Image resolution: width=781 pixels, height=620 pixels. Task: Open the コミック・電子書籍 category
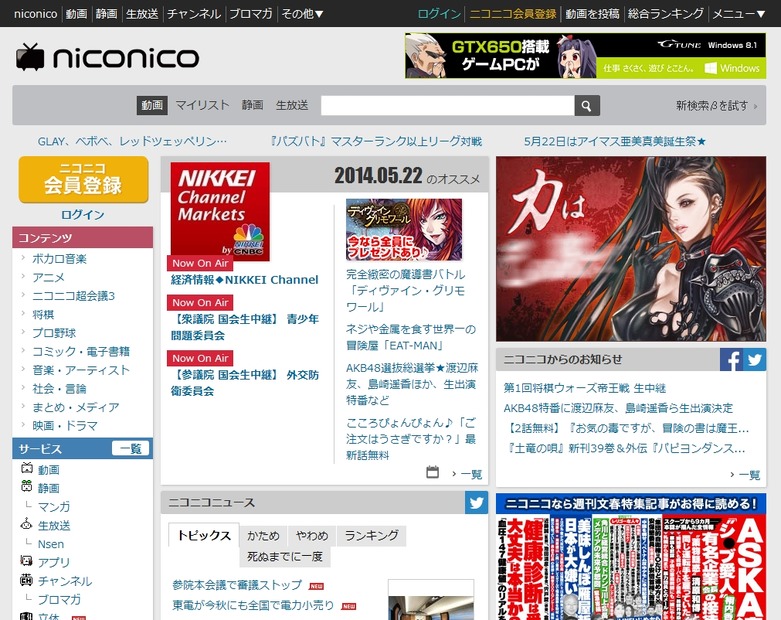pyautogui.click(x=81, y=352)
